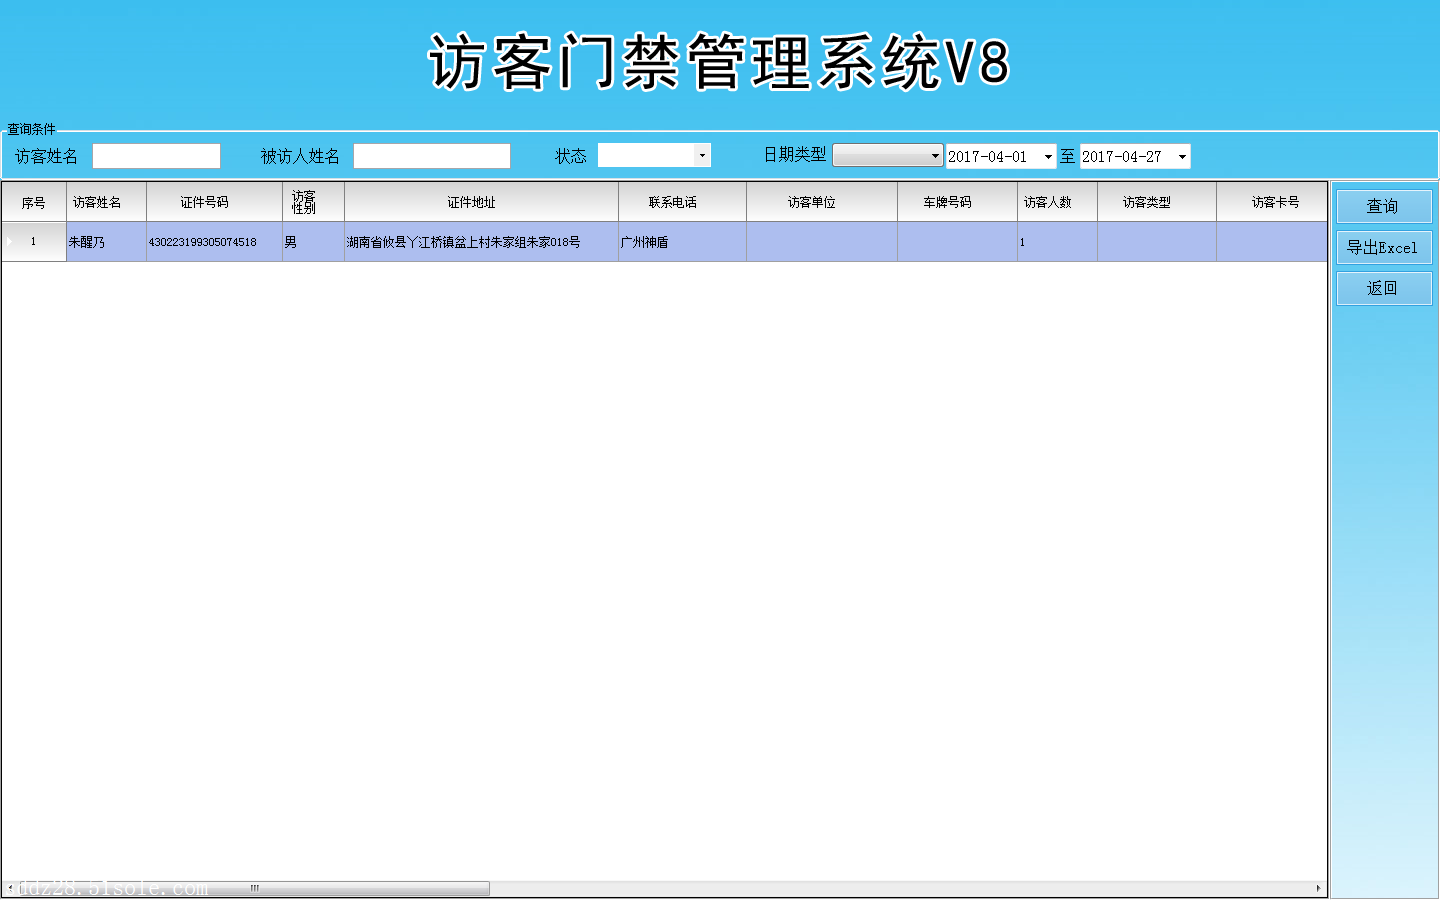The image size is (1440, 900).
Task: Export results with 导出Excel button
Action: click(x=1384, y=247)
